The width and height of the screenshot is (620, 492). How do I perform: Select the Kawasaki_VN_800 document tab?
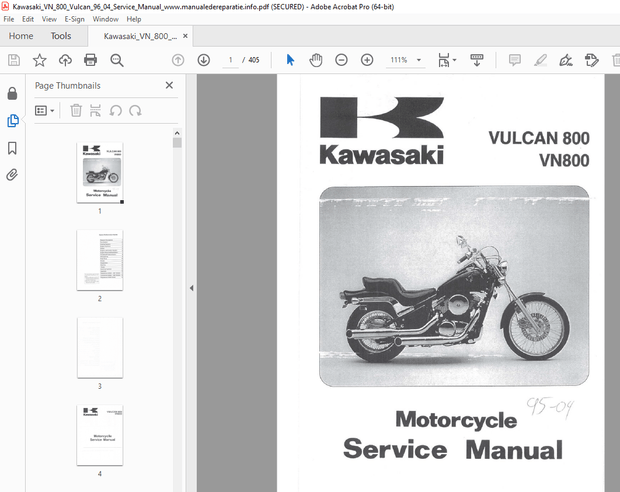point(140,36)
